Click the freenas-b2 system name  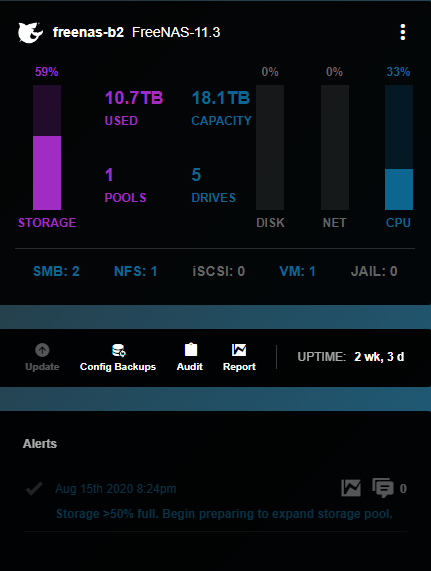(x=88, y=32)
